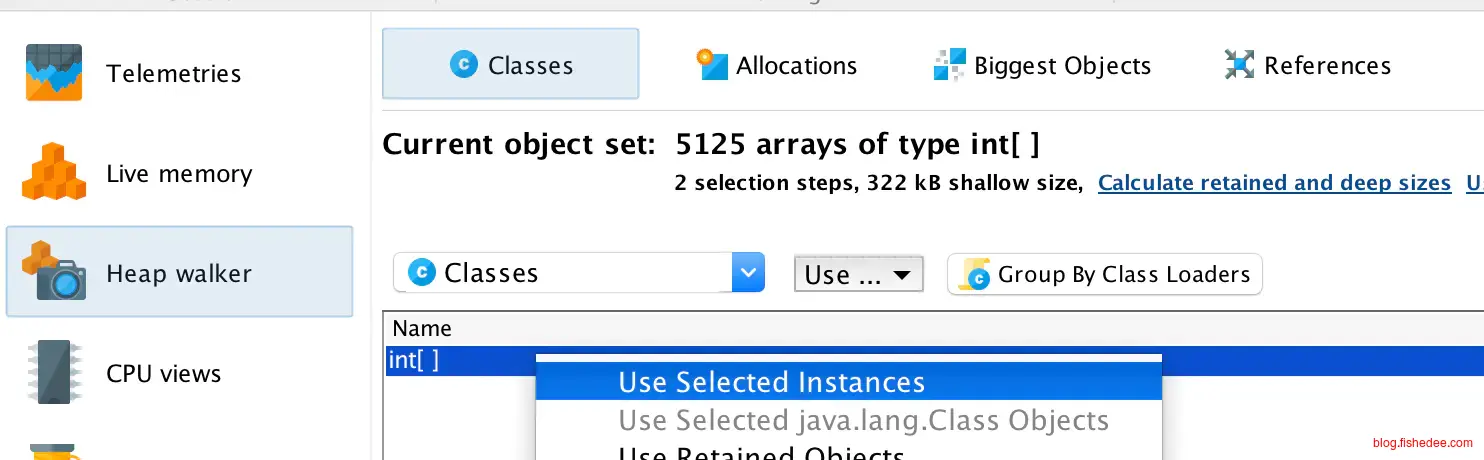This screenshot has height=460, width=1484.
Task: Click the Allocations tab icon
Action: [x=712, y=65]
